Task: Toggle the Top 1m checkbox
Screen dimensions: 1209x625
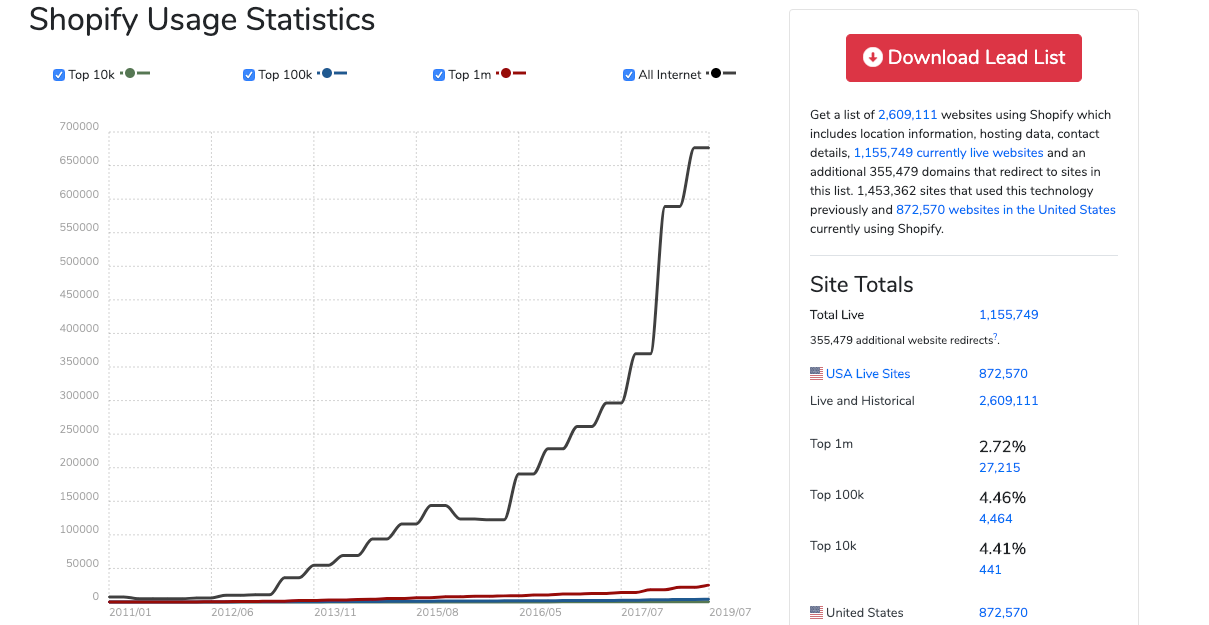Action: (438, 74)
